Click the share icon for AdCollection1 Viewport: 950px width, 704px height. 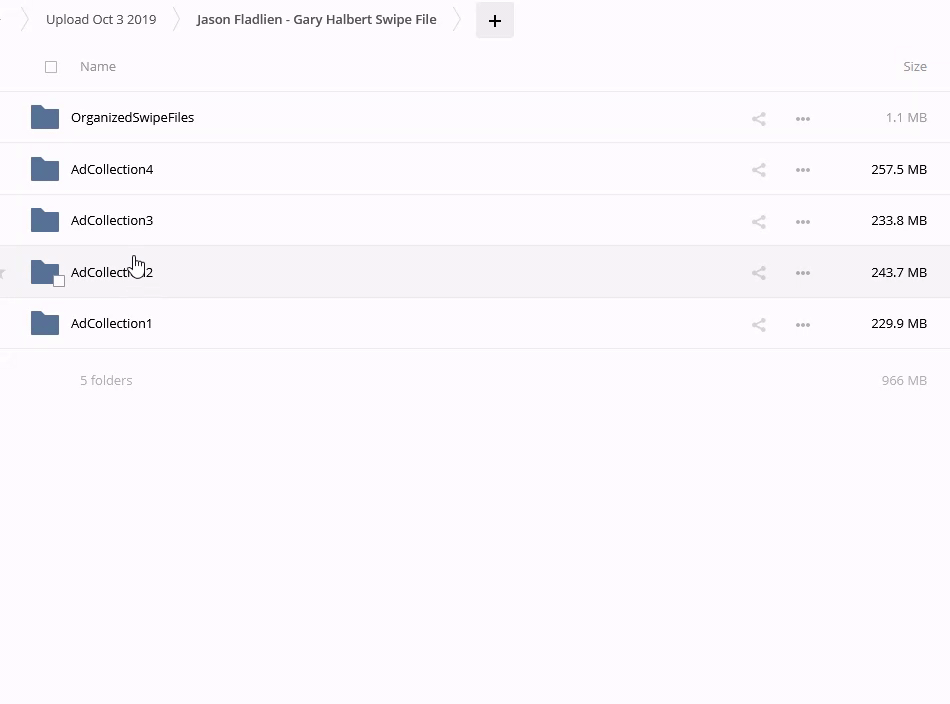coord(758,325)
